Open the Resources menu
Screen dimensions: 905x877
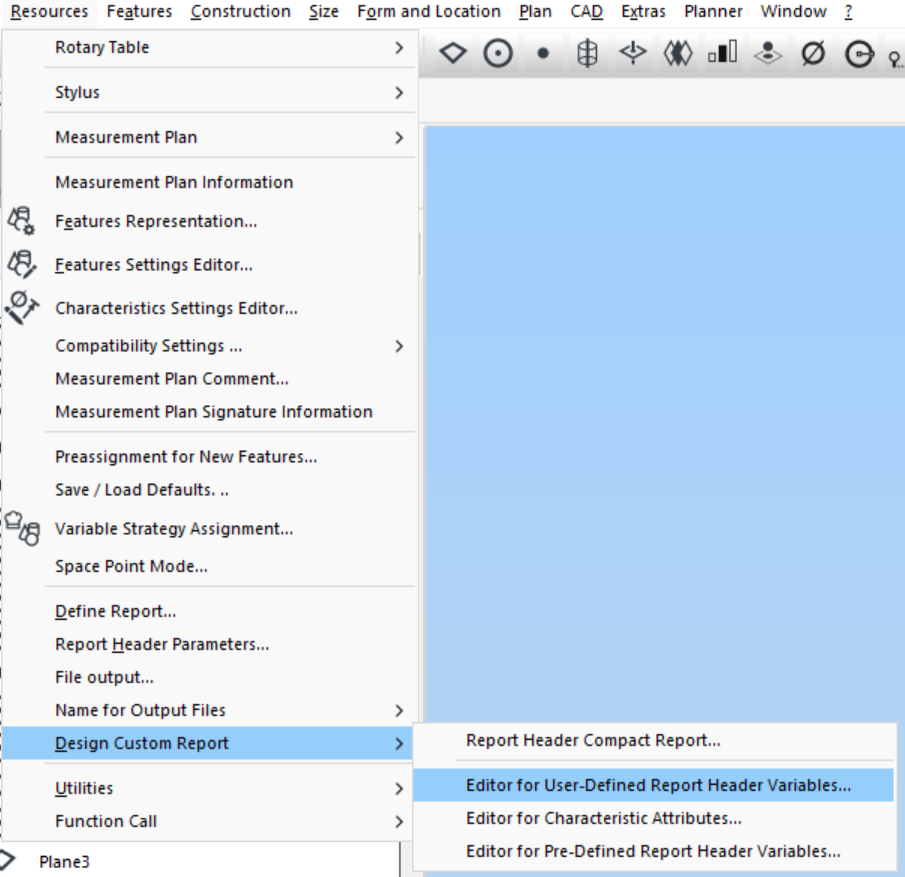pyautogui.click(x=49, y=12)
